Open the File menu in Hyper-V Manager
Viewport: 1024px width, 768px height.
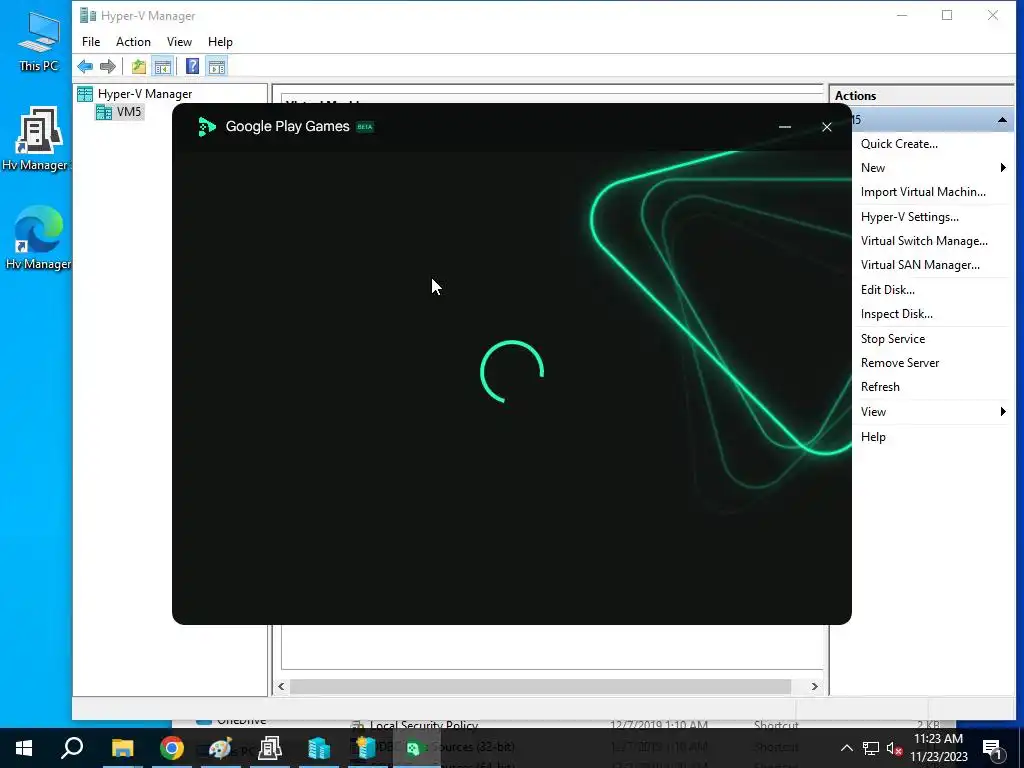(91, 42)
